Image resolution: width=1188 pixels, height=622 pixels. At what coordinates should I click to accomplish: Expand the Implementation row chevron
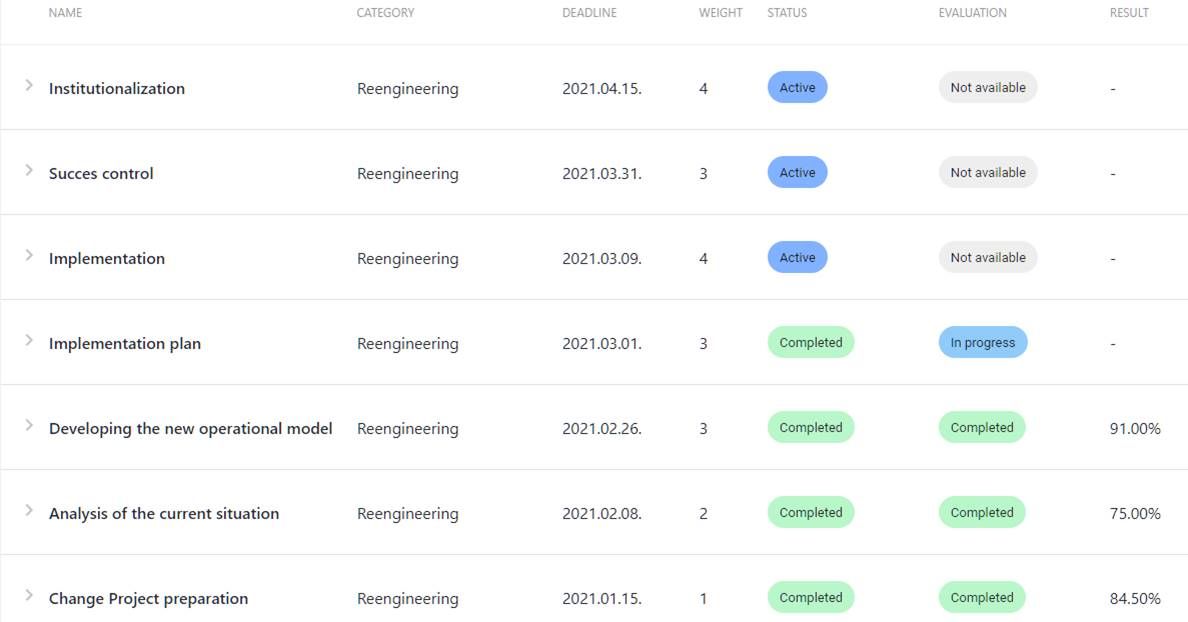coord(29,256)
